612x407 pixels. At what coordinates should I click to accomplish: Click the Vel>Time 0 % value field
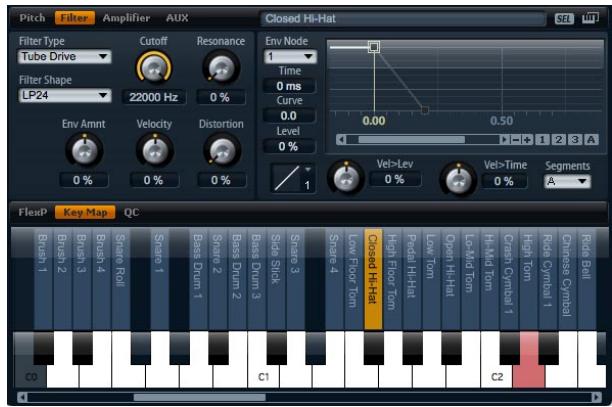504,181
